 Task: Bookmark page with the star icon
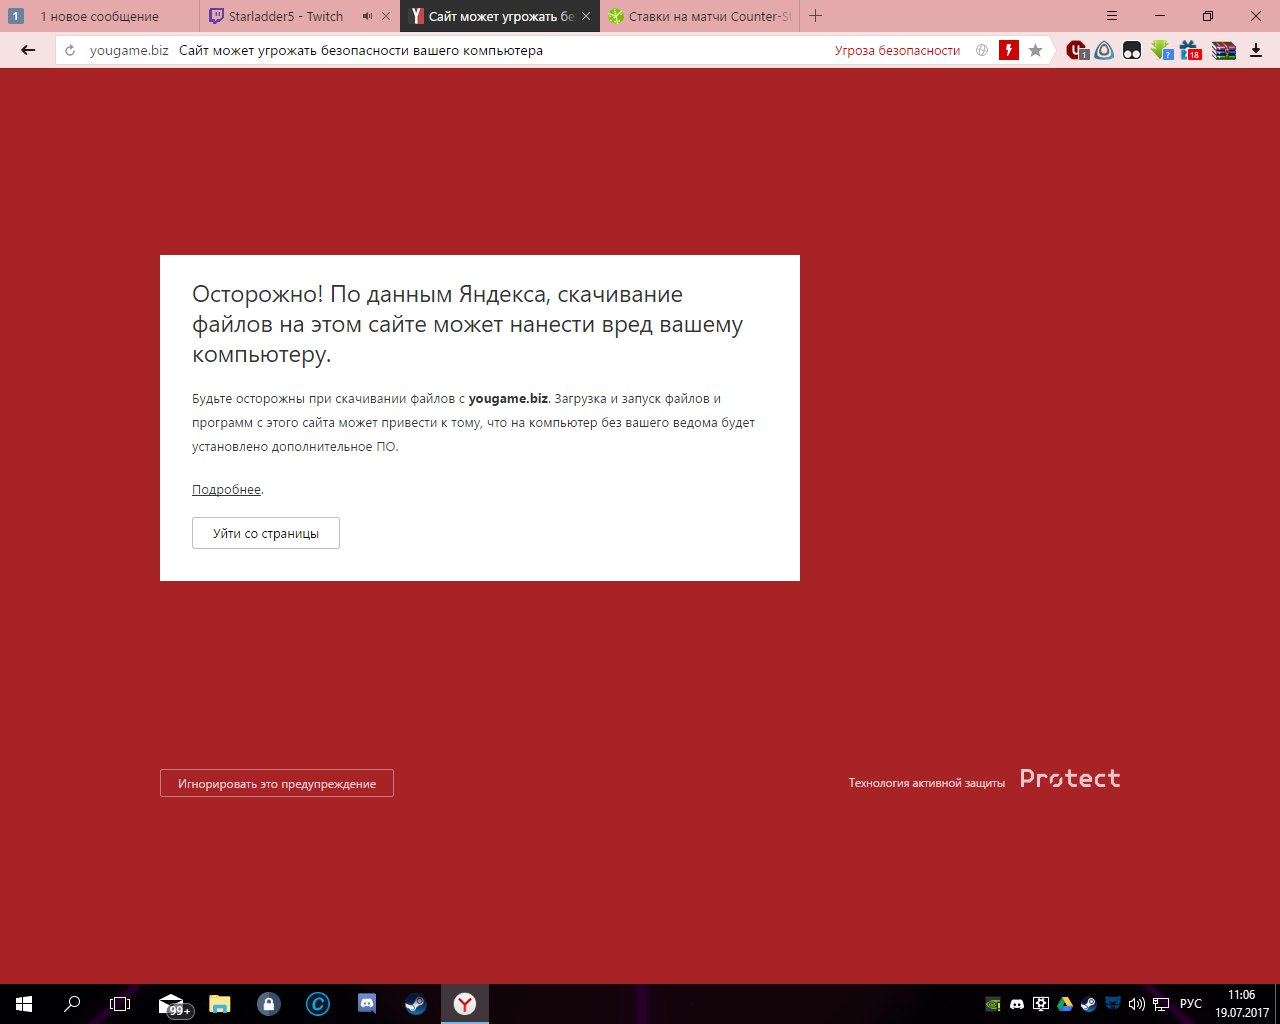tap(1036, 50)
